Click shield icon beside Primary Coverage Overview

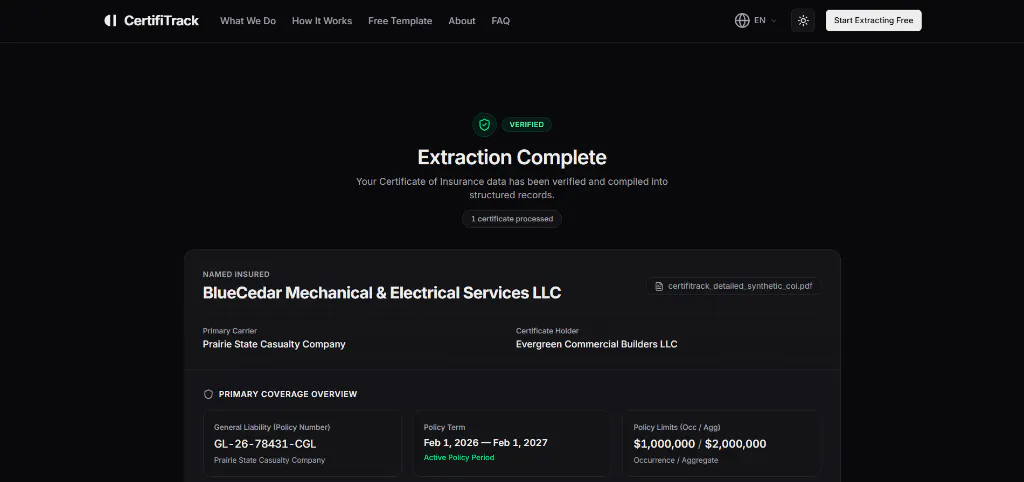pyautogui.click(x=208, y=394)
